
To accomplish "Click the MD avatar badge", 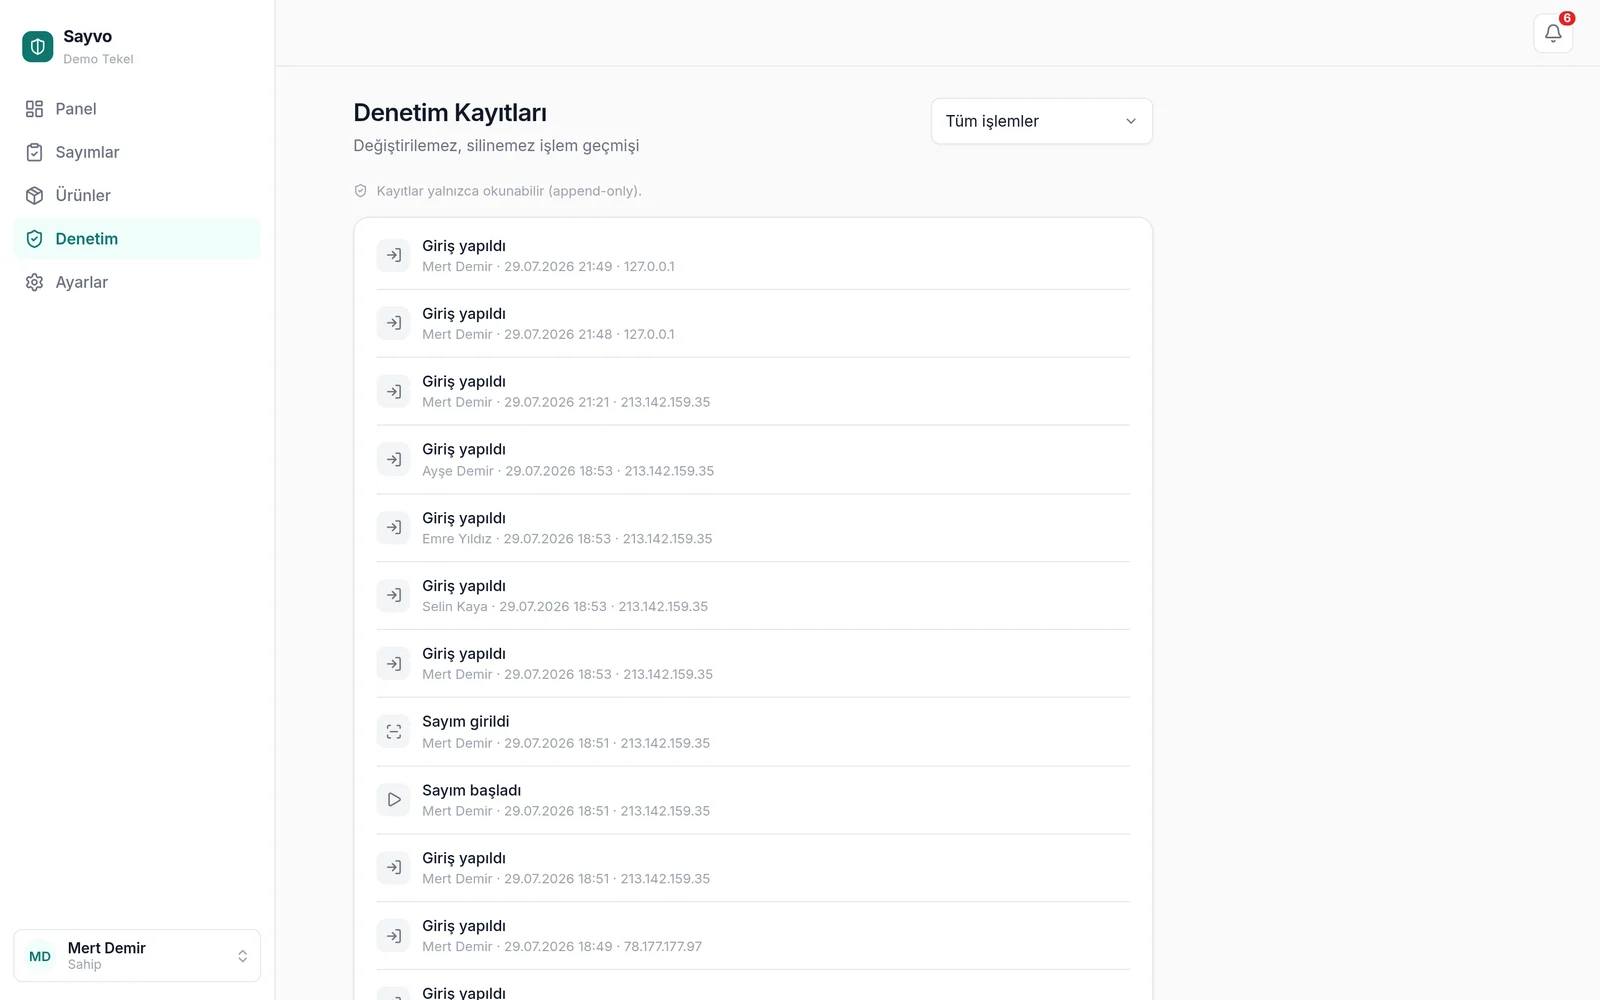I will (x=40, y=957).
